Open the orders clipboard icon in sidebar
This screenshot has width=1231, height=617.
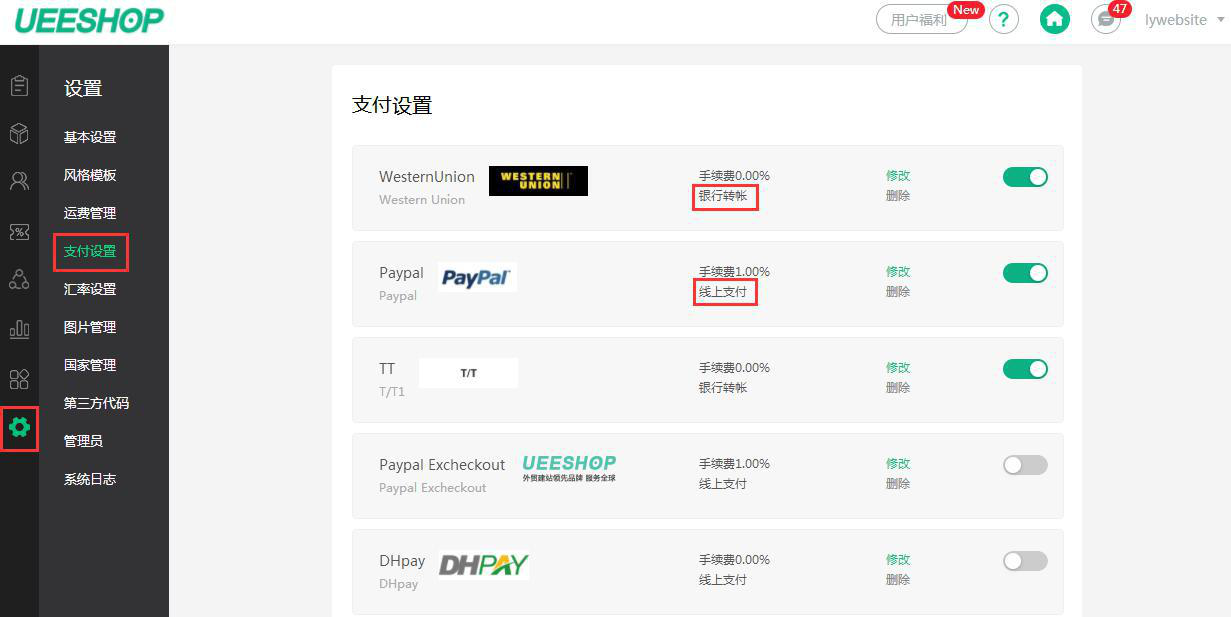[19, 85]
